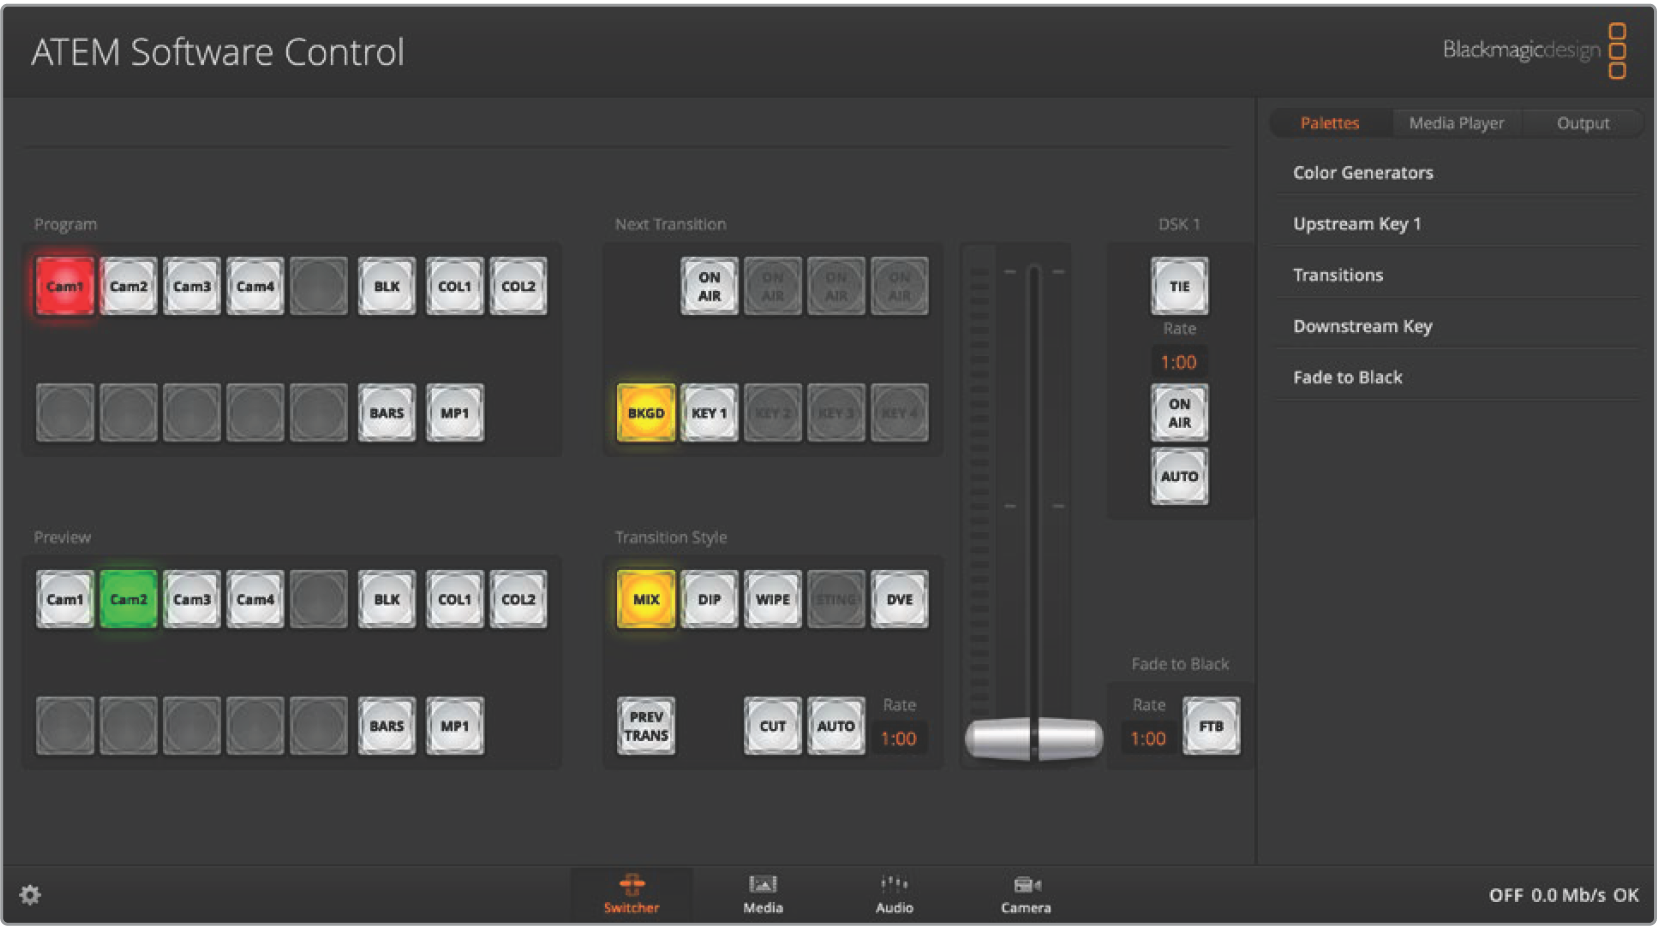Image resolution: width=1658 pixels, height=929 pixels.
Task: Click the Blackmagicdesign logo
Action: [1533, 50]
